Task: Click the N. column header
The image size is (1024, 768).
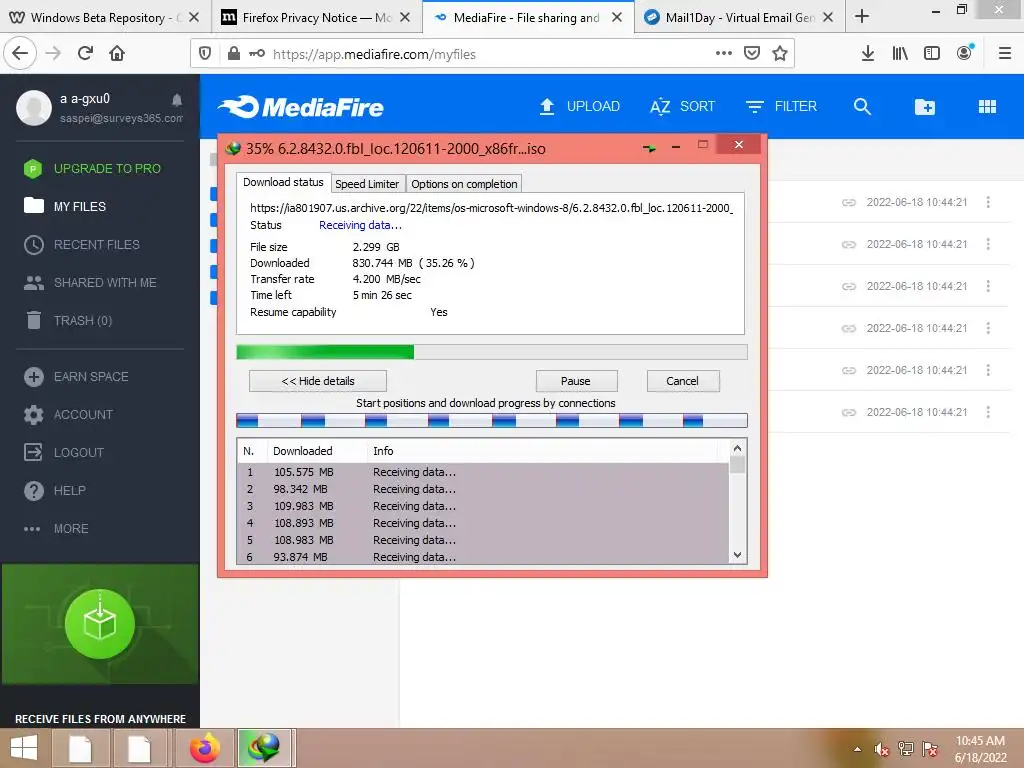Action: click(251, 451)
